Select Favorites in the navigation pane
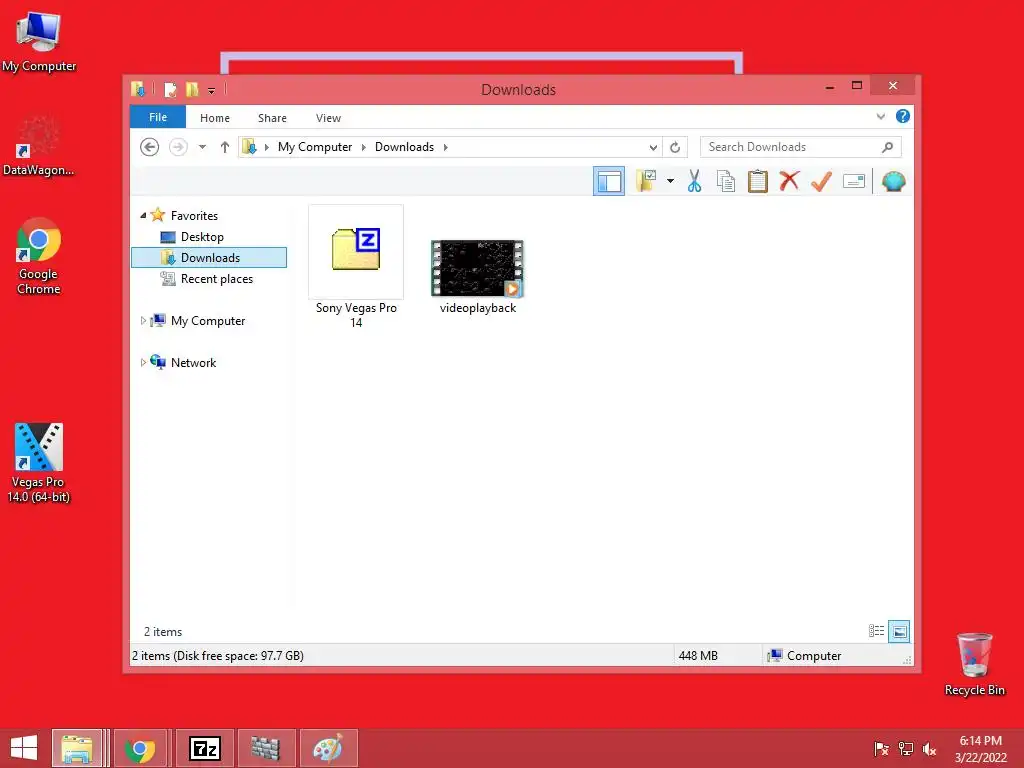The width and height of the screenshot is (1024, 768). click(194, 216)
